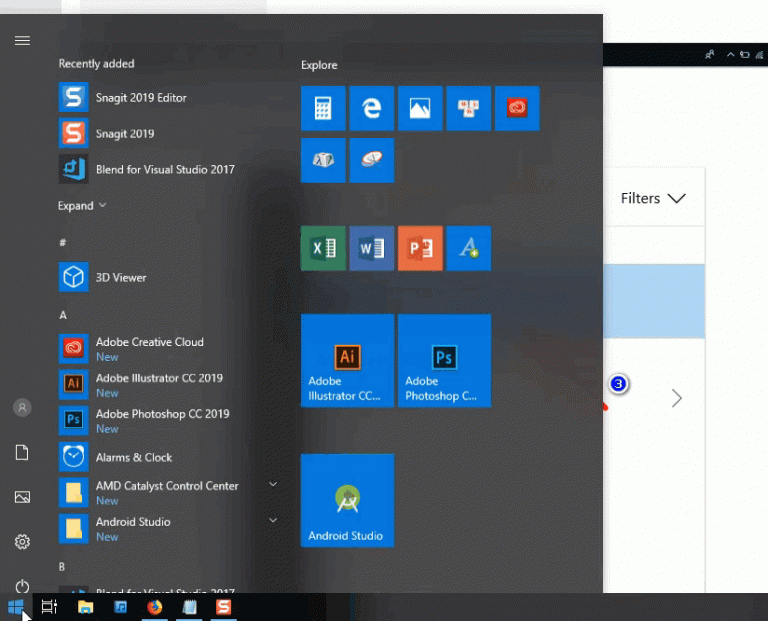The width and height of the screenshot is (768, 621).
Task: Open the PowerPoint tile
Action: click(420, 248)
